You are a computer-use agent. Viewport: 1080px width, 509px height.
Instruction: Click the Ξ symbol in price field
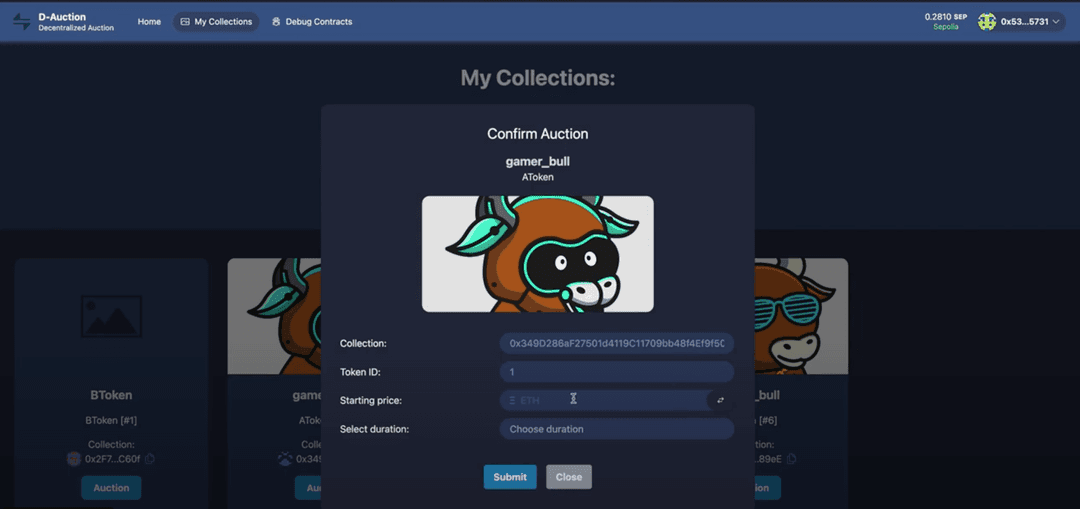tap(512, 400)
